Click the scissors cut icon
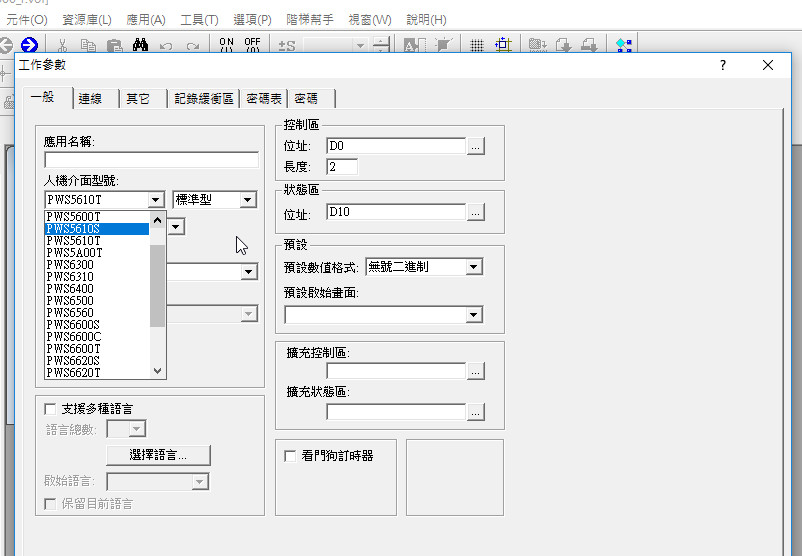 tap(62, 45)
